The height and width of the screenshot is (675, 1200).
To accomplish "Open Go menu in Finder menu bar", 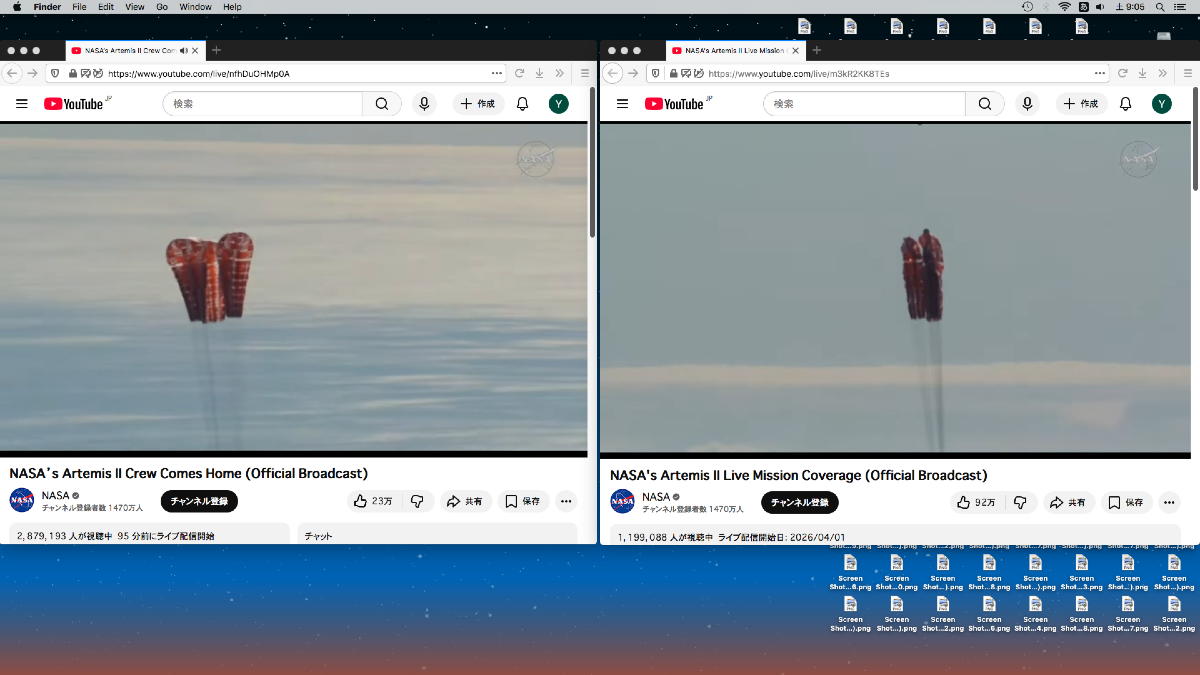I will (x=161, y=7).
